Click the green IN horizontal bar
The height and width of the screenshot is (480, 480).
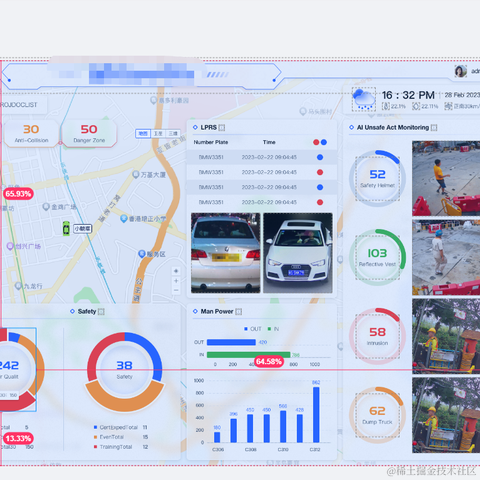click(249, 355)
